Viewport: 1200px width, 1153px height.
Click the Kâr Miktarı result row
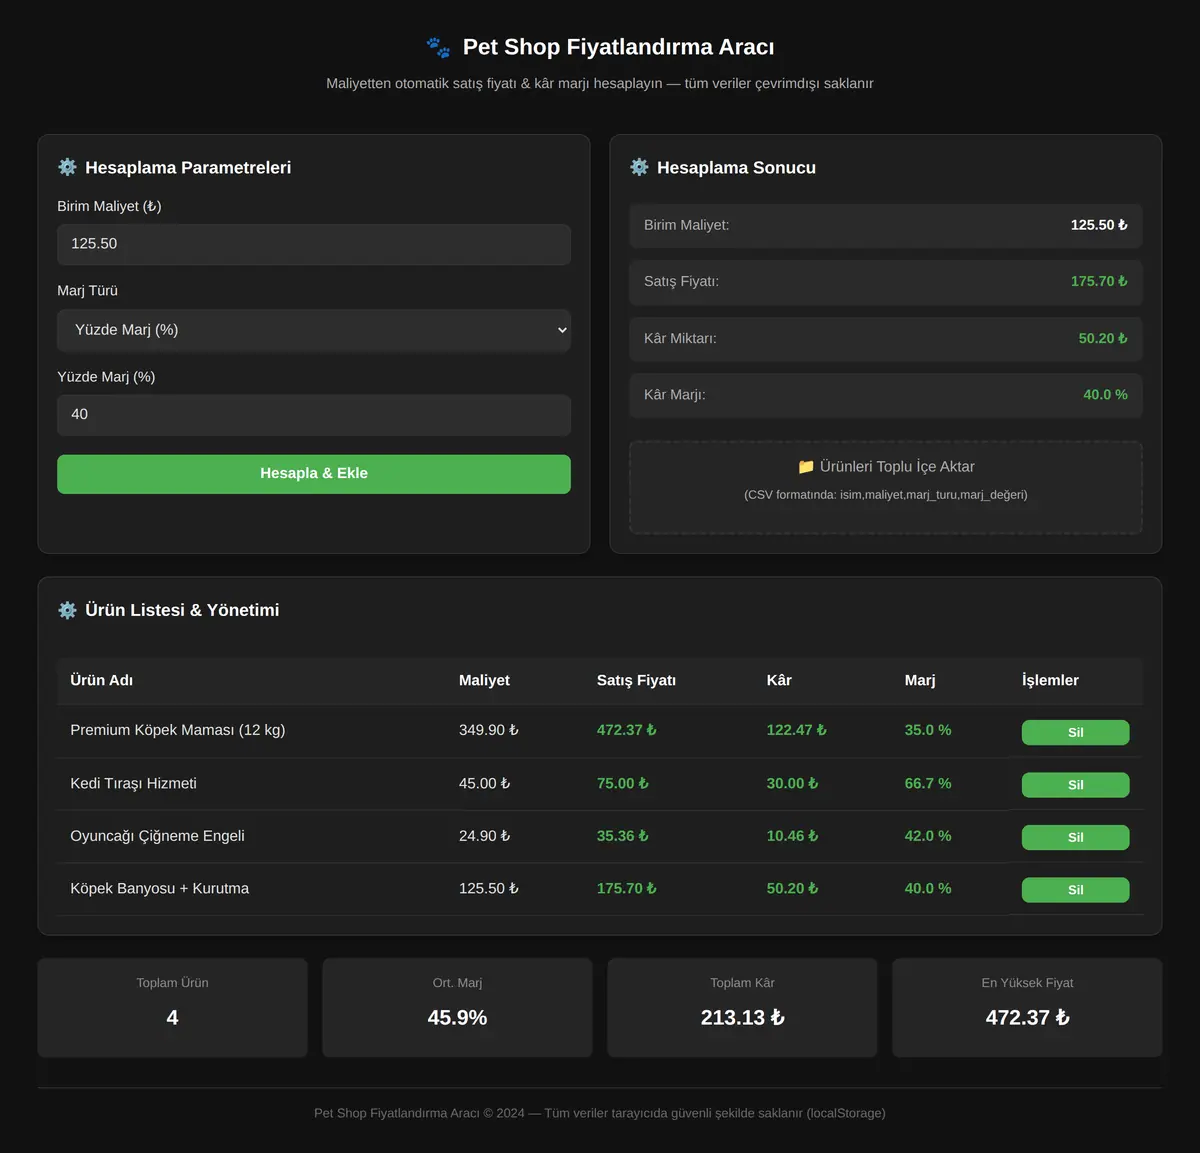886,339
